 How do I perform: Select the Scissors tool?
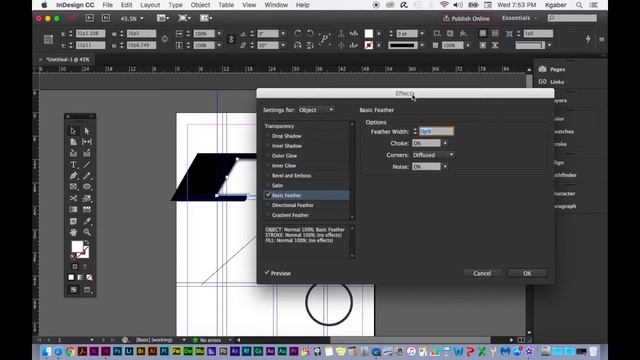coord(73,198)
